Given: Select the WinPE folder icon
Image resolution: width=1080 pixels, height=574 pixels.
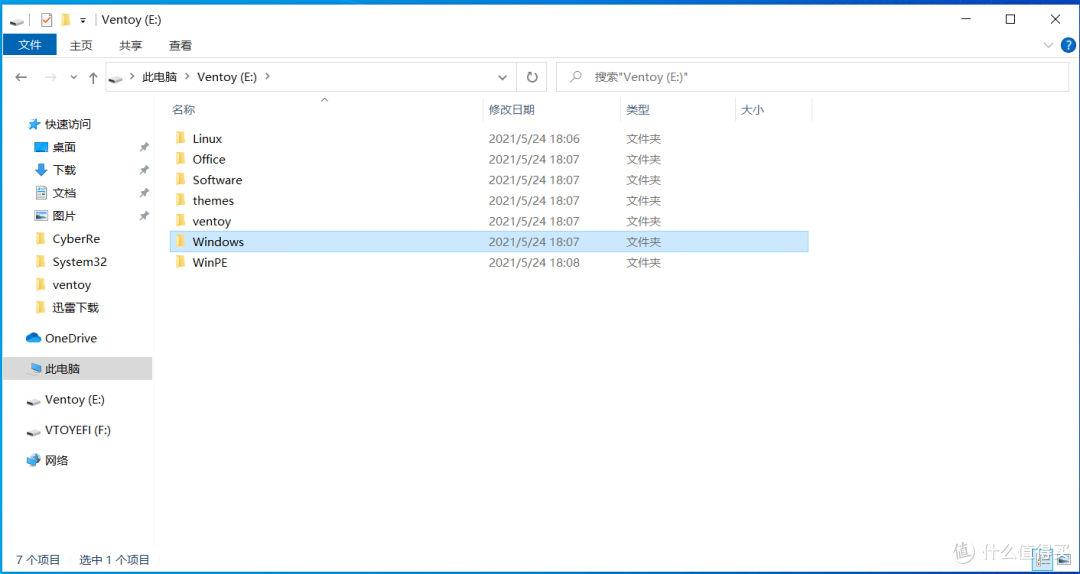Looking at the screenshot, I should click(x=180, y=262).
